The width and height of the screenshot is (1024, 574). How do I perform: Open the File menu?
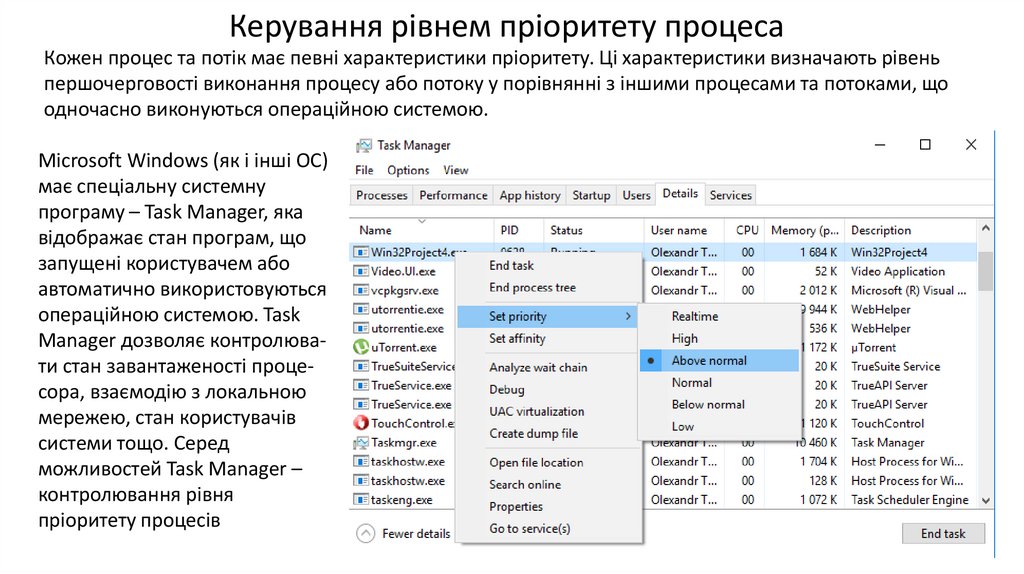pos(364,170)
